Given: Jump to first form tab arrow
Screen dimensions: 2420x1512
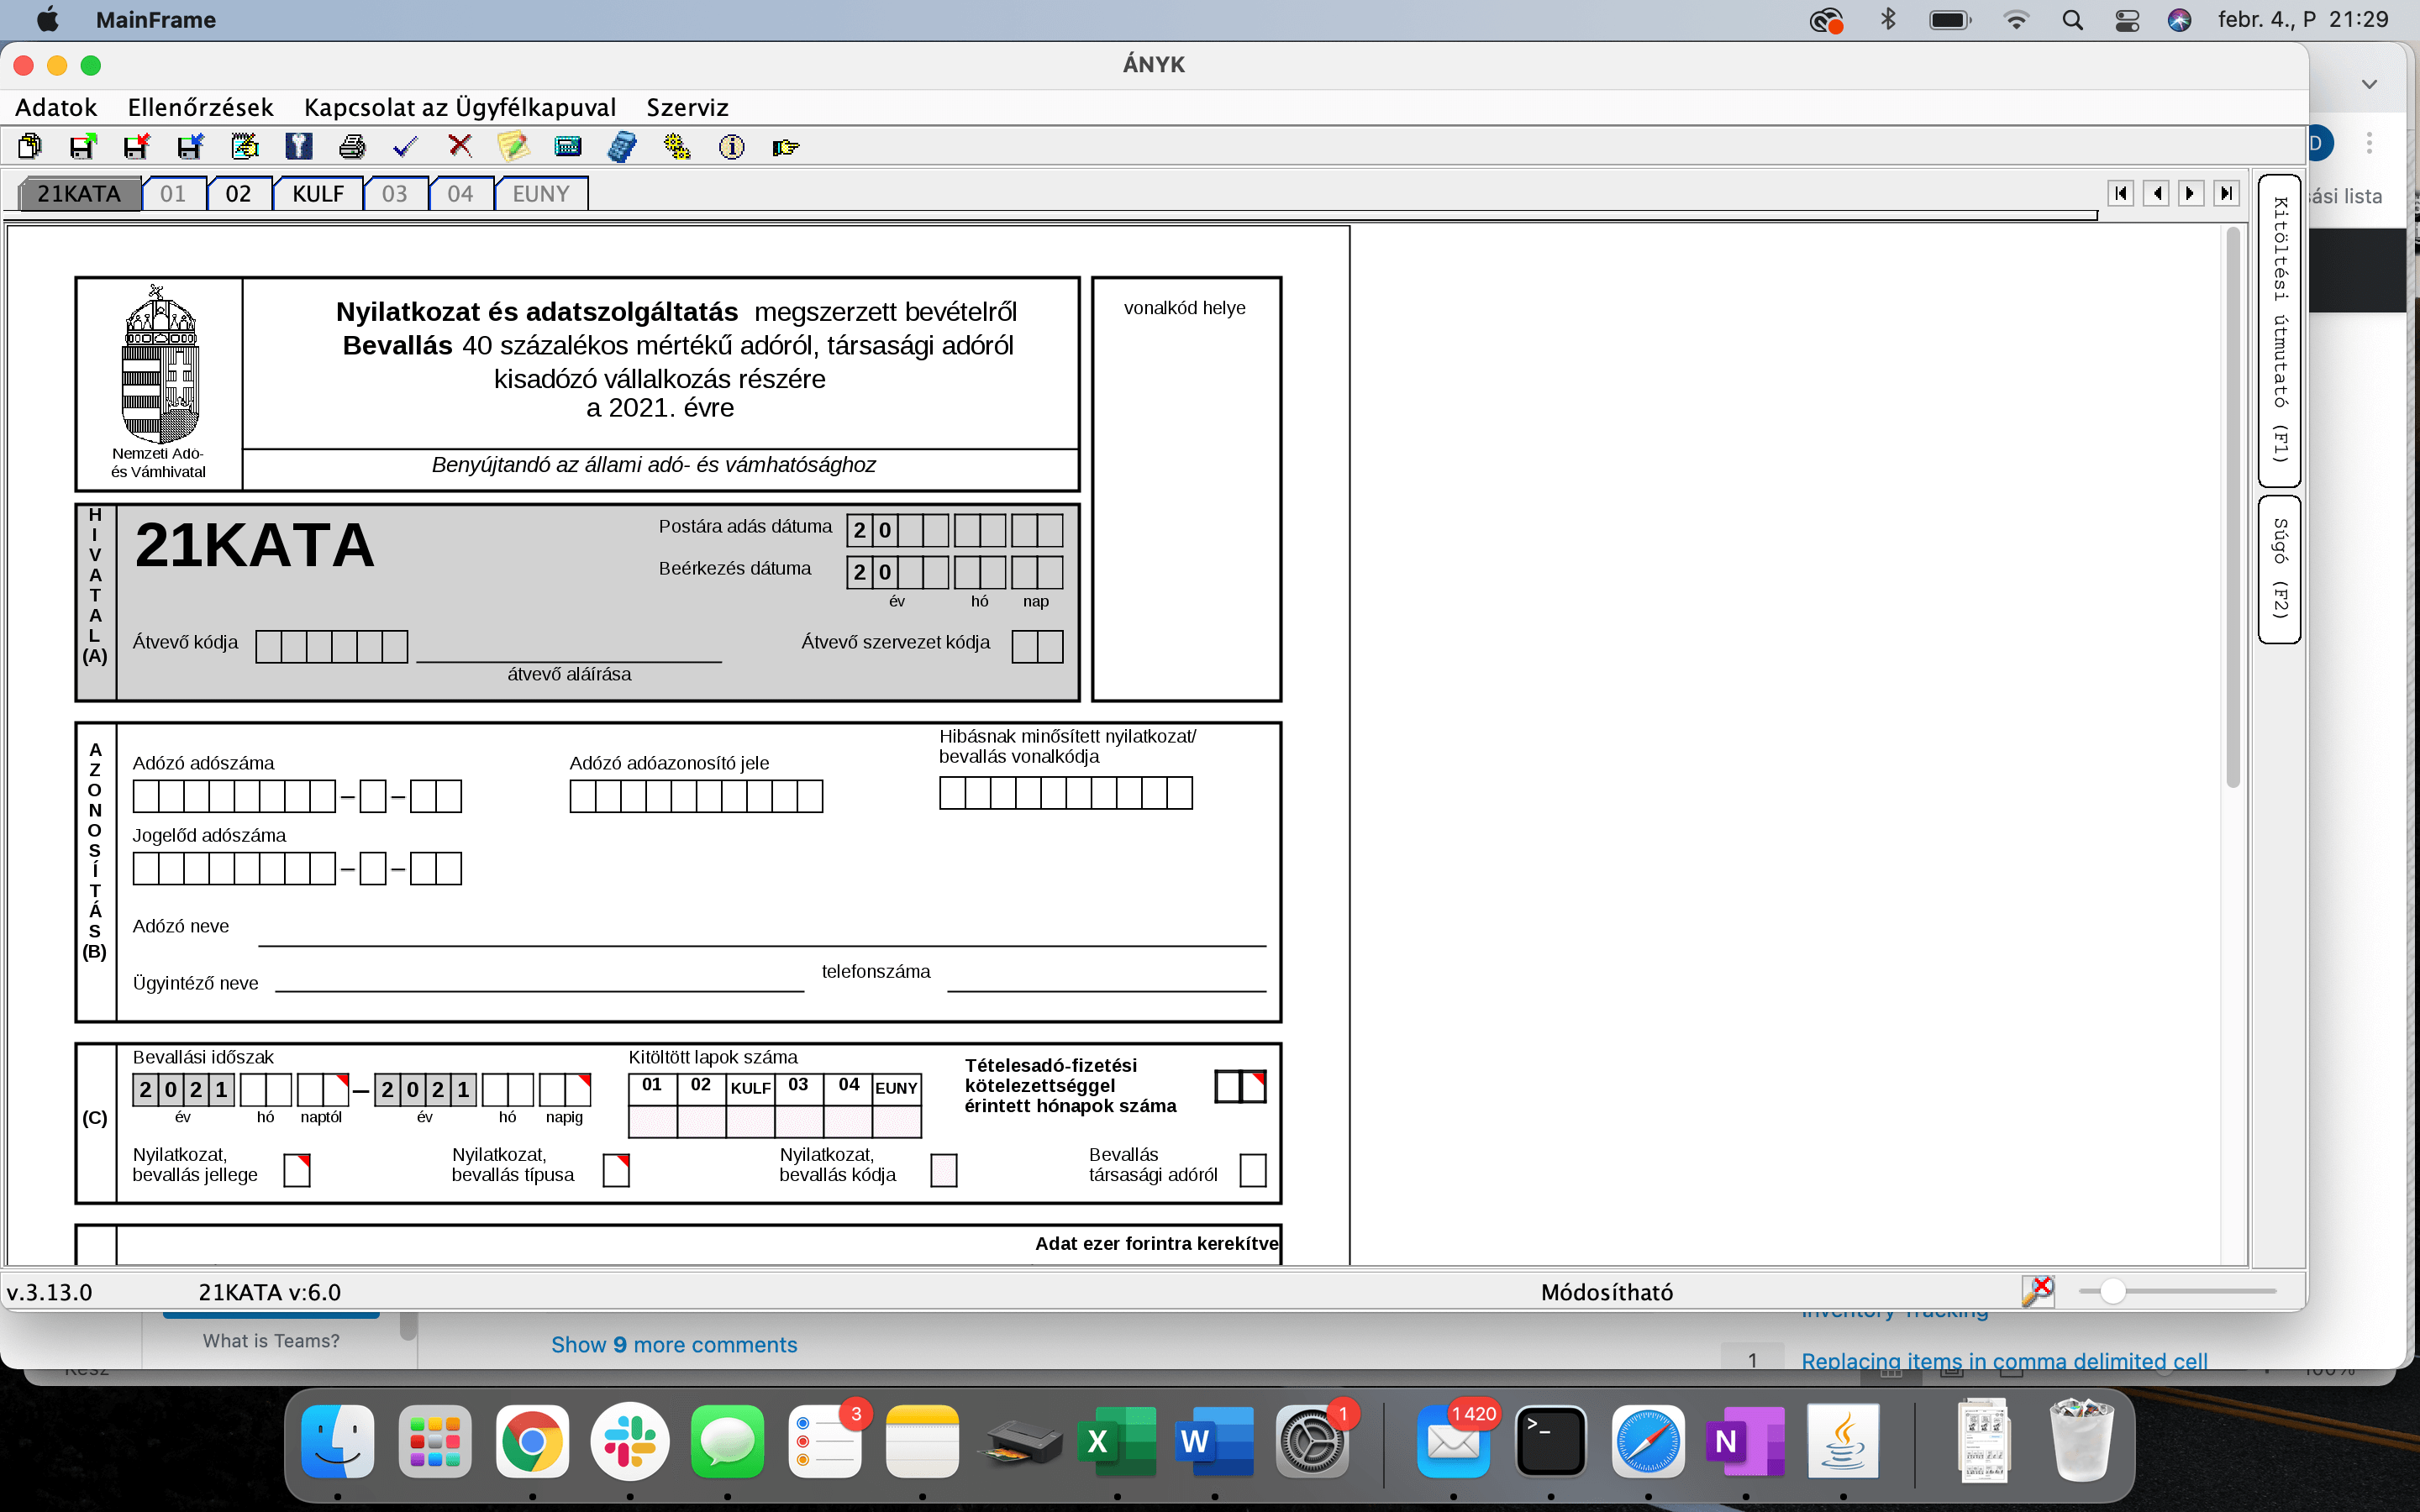Looking at the screenshot, I should tap(2120, 193).
